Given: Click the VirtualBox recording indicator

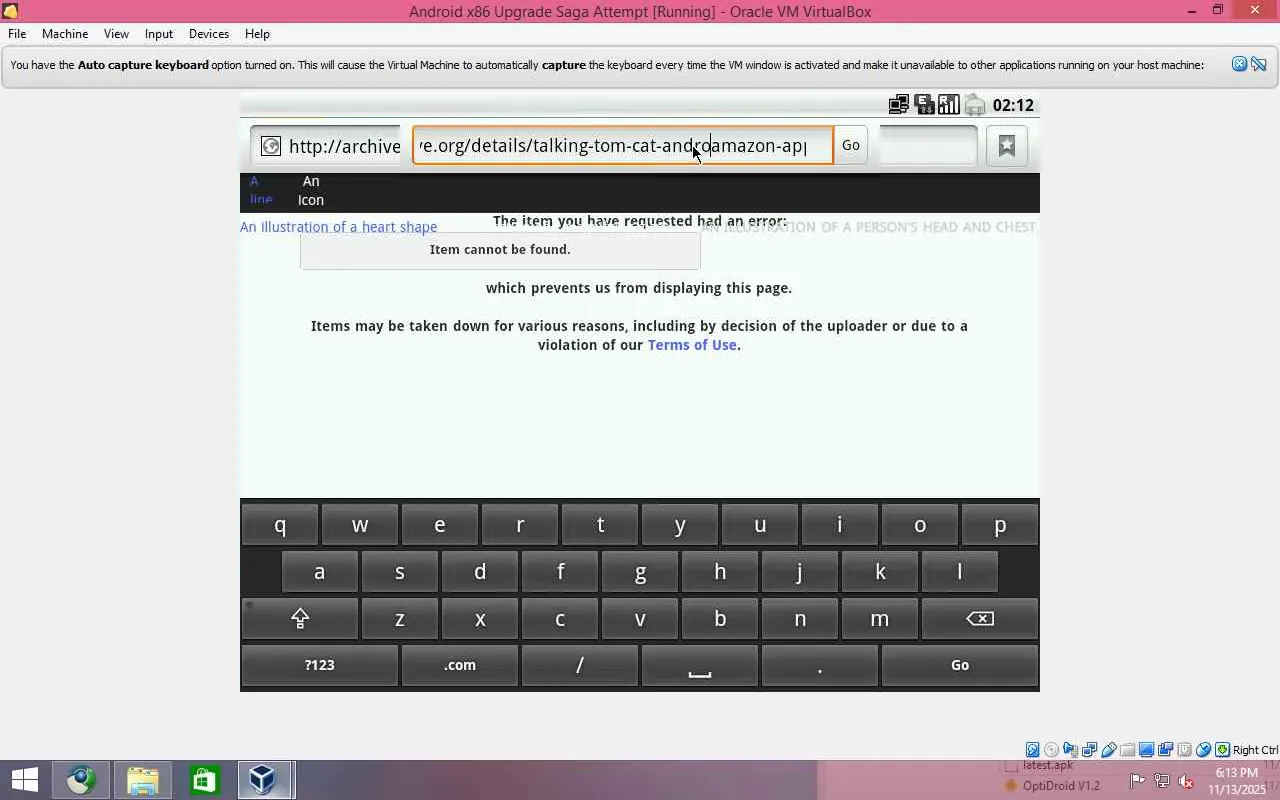Looking at the screenshot, I should [x=1165, y=750].
